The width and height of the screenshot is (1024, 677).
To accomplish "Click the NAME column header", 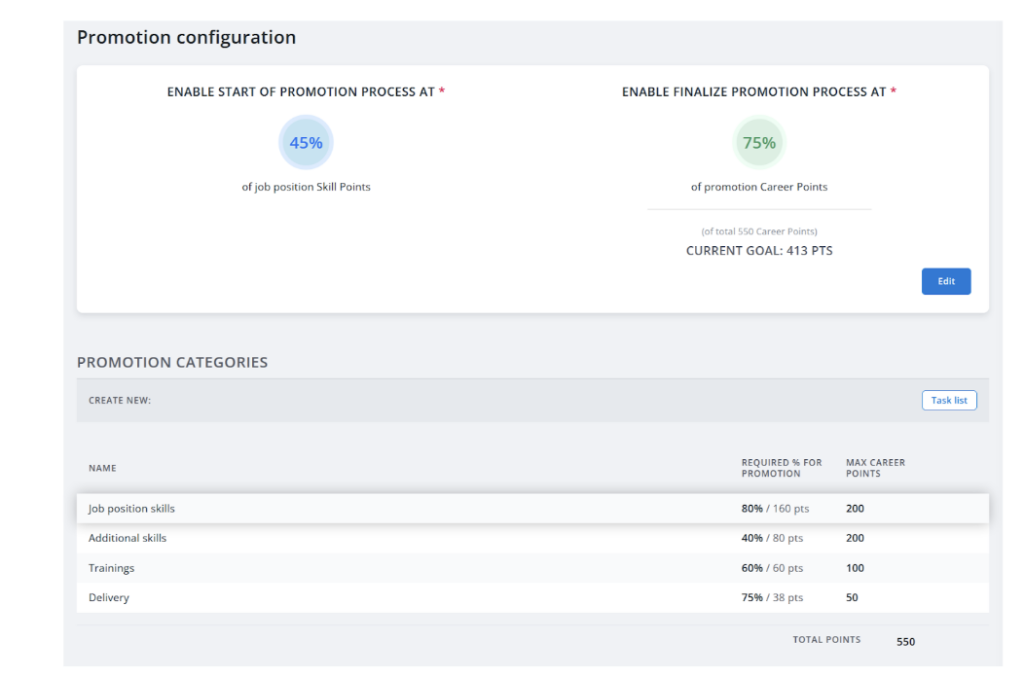I will 102,468.
